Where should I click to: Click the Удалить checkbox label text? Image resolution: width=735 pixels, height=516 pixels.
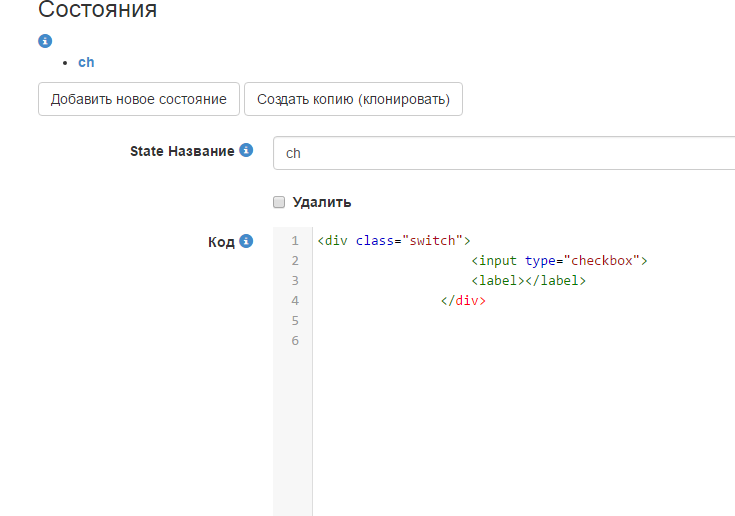321,202
